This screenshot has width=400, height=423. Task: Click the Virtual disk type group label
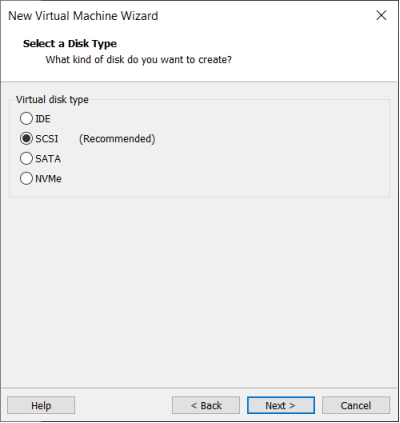[x=52, y=100]
